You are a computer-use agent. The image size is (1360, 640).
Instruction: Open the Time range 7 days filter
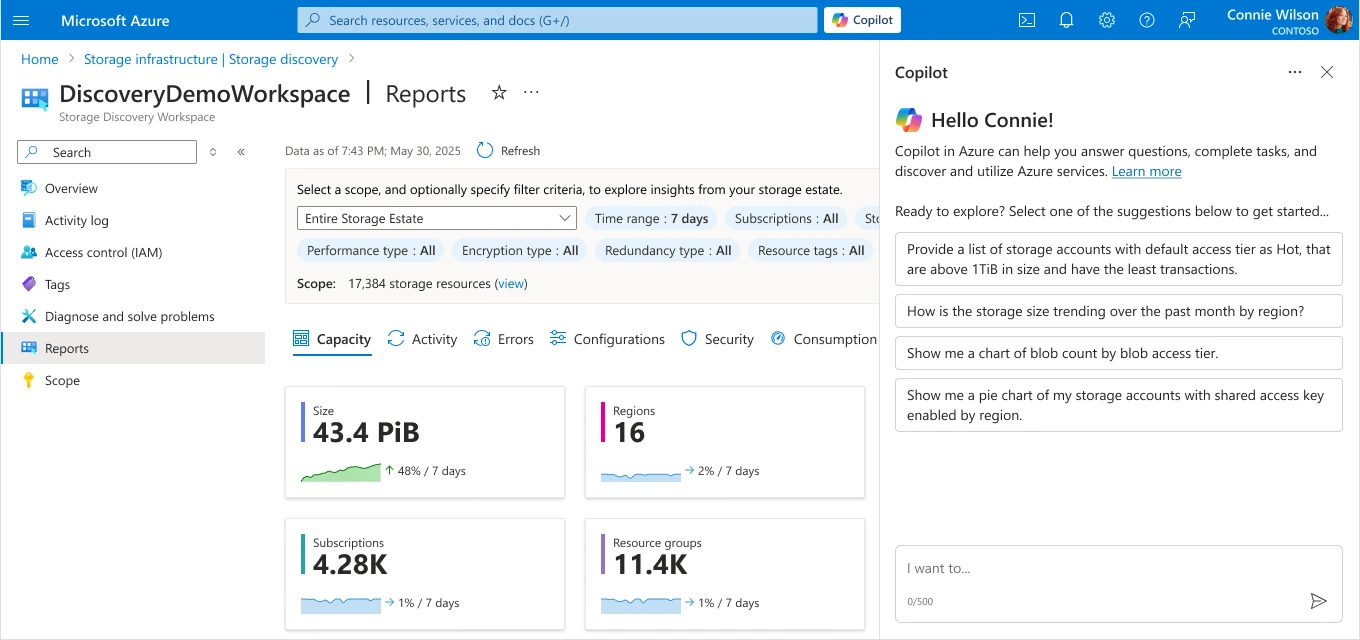click(x=651, y=217)
